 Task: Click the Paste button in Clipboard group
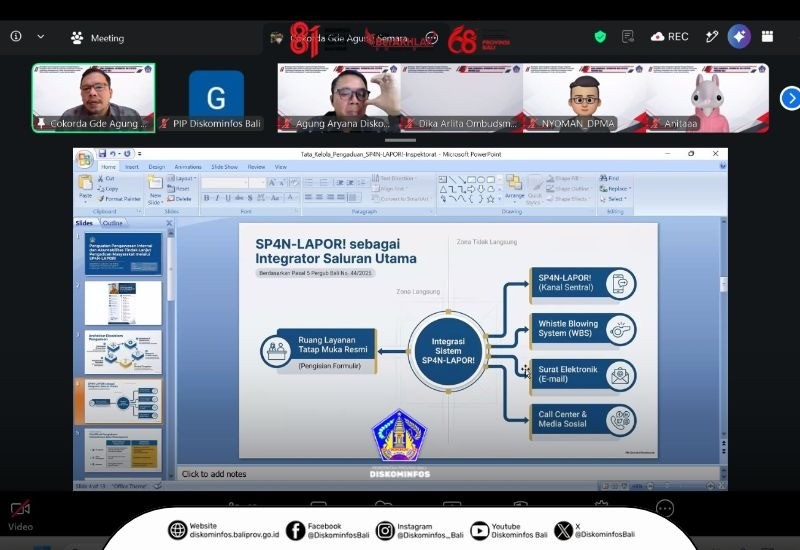(x=85, y=188)
